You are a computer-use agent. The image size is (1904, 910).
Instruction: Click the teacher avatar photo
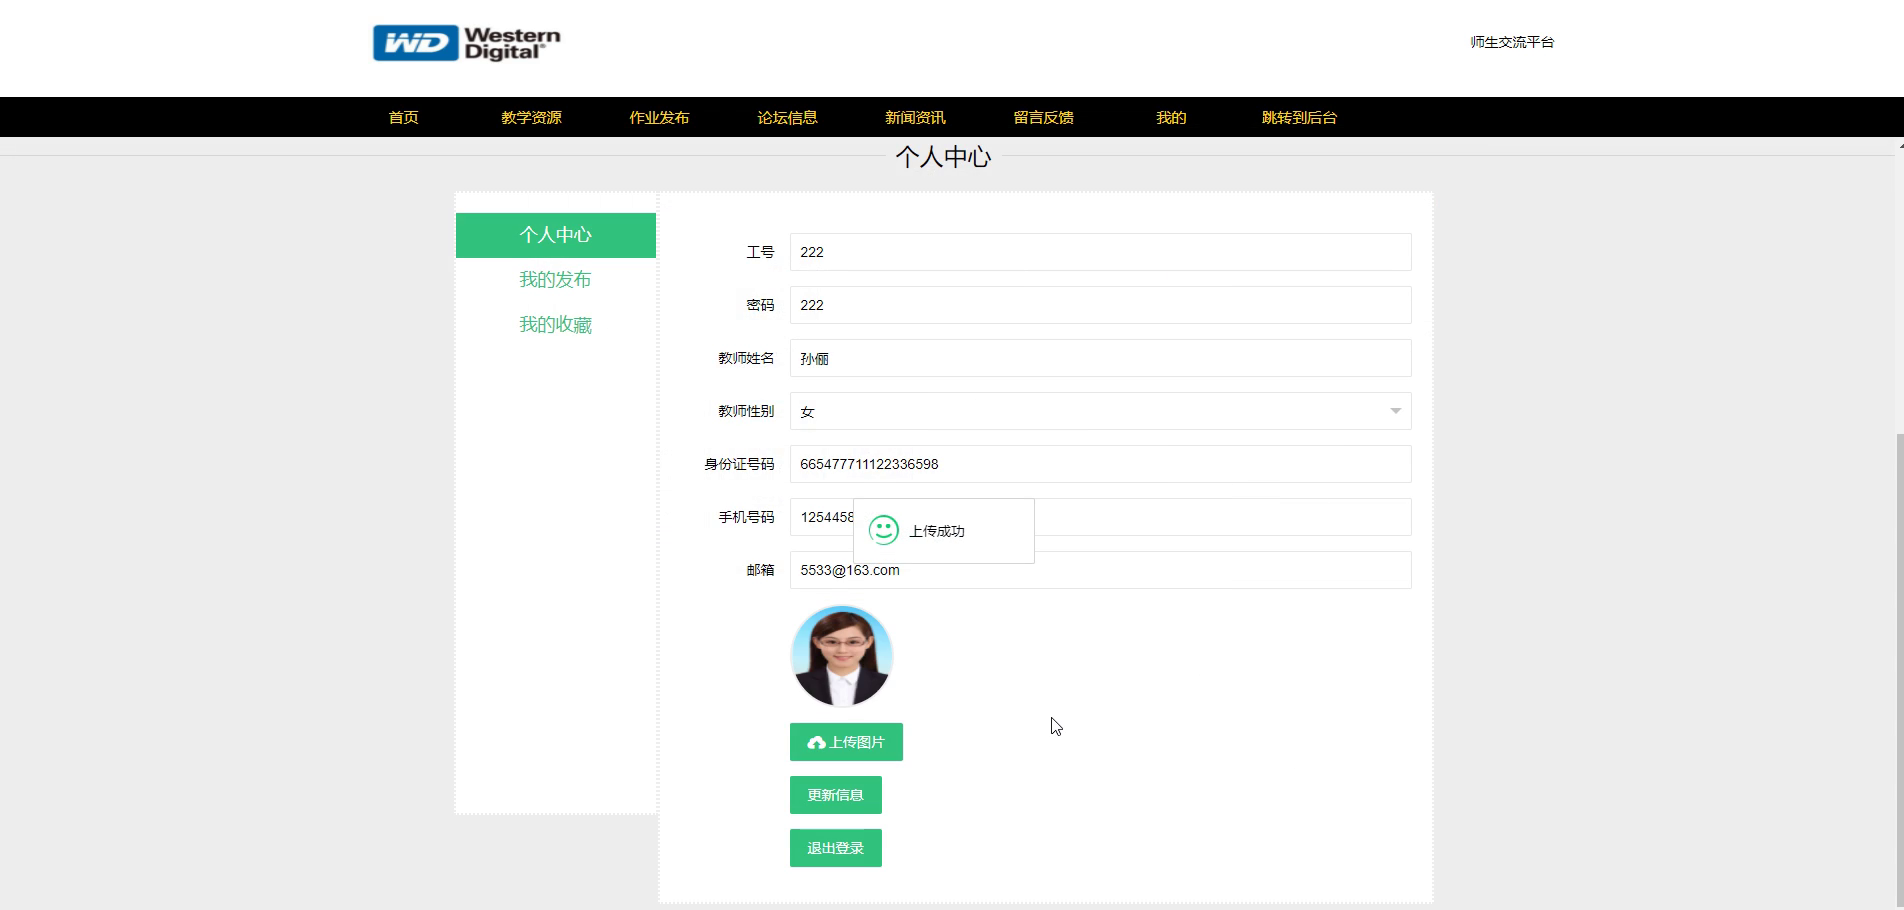click(842, 656)
